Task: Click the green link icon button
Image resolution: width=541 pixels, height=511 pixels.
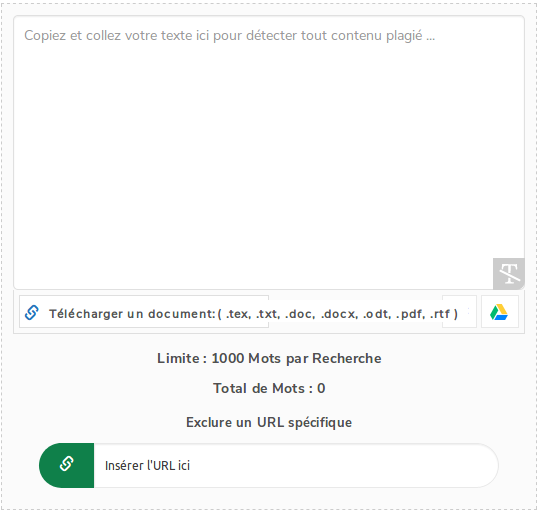Action: point(66,465)
